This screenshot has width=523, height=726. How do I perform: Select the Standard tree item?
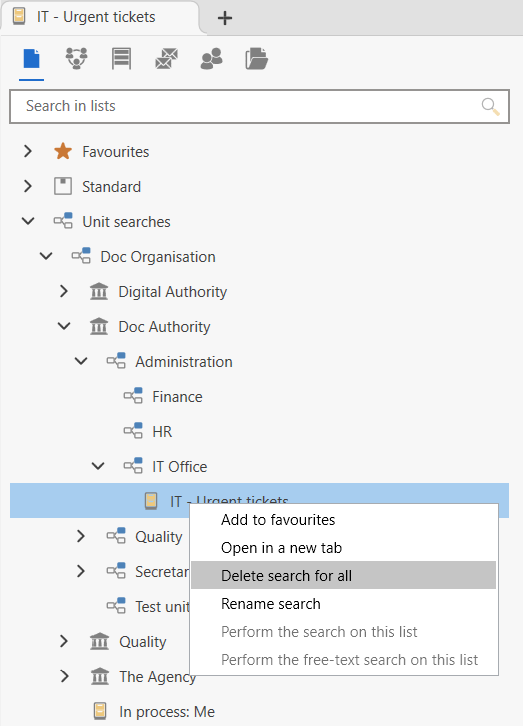point(112,187)
